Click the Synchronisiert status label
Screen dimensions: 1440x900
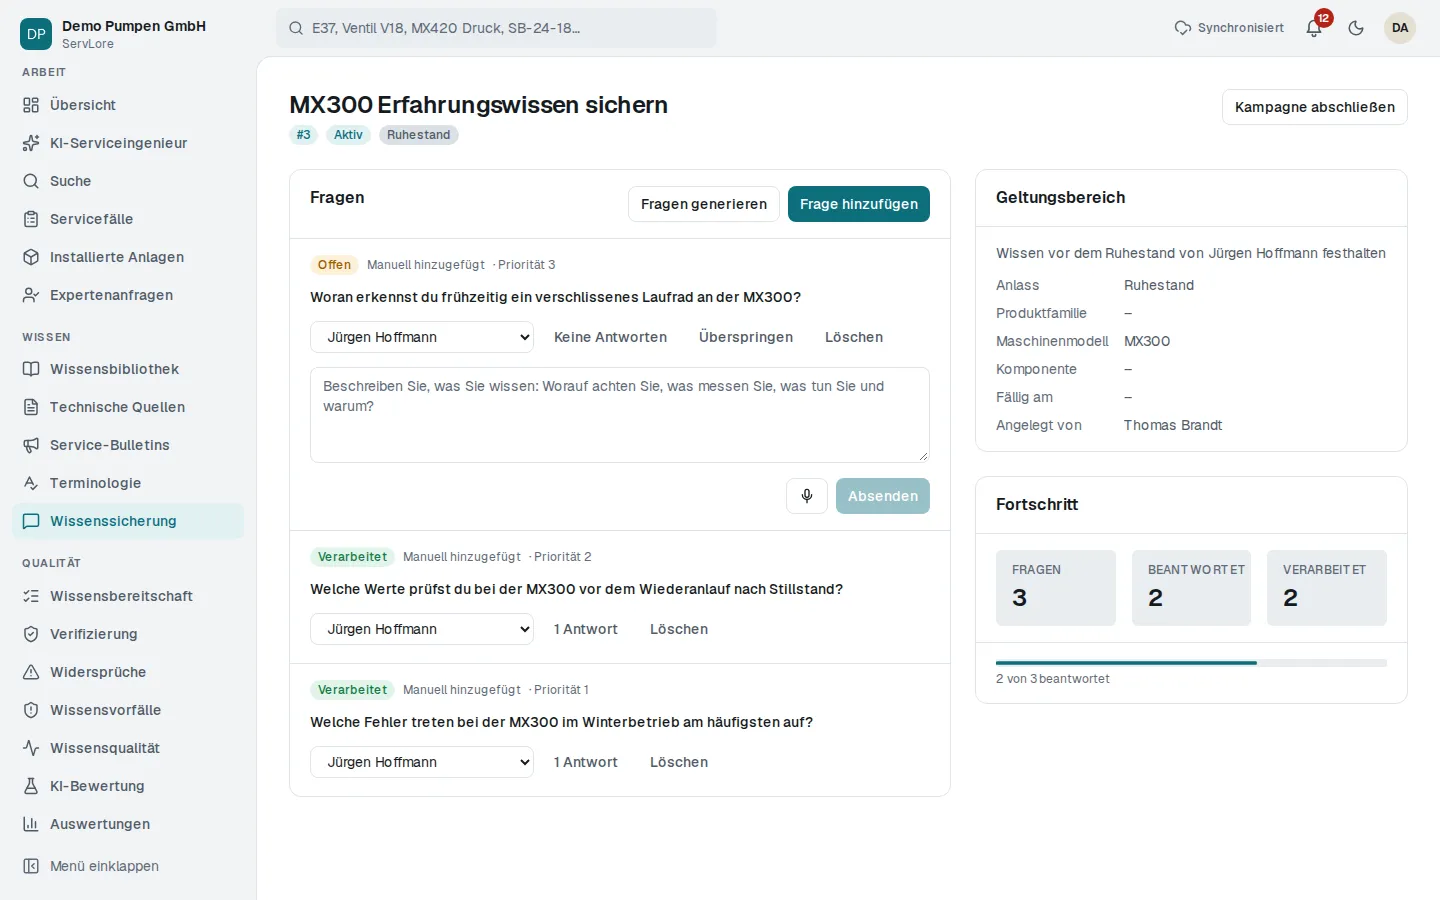tap(1241, 28)
